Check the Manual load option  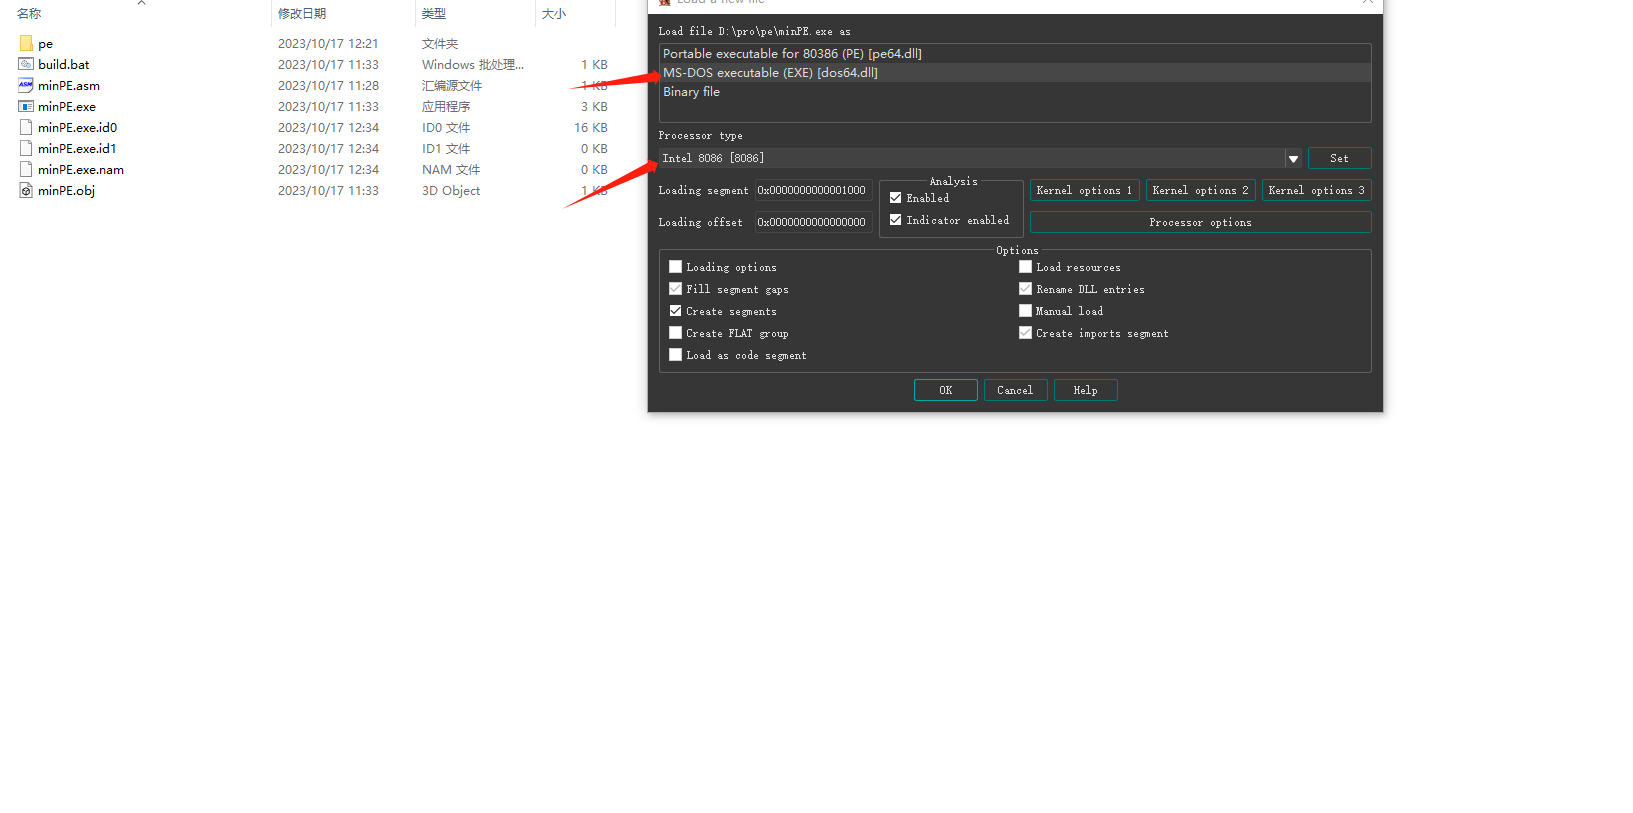click(1025, 311)
